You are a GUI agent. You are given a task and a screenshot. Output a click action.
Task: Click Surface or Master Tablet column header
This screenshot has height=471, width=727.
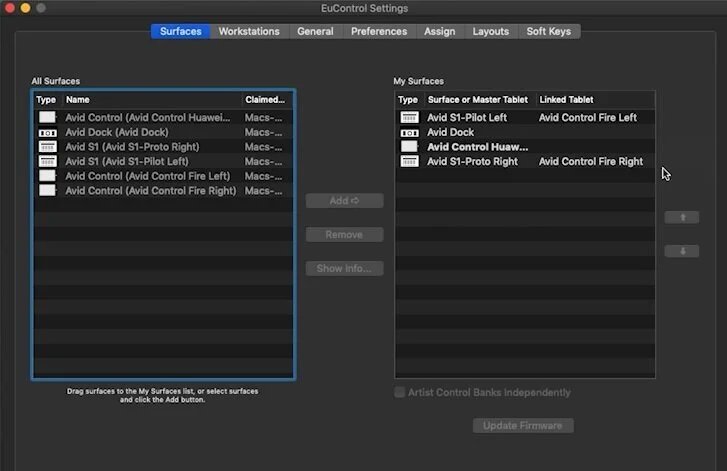tap(478, 100)
